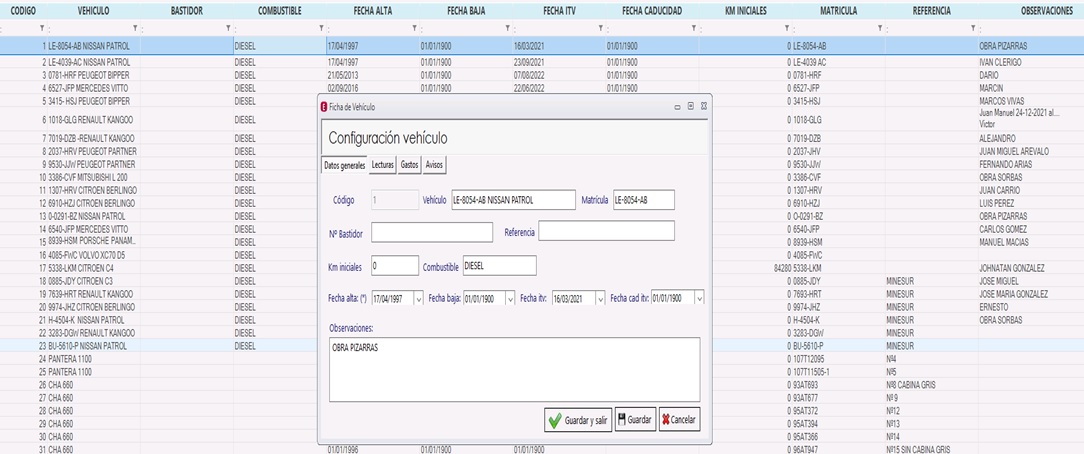Click the KM INICIALES column filter funnel

(x=787, y=28)
